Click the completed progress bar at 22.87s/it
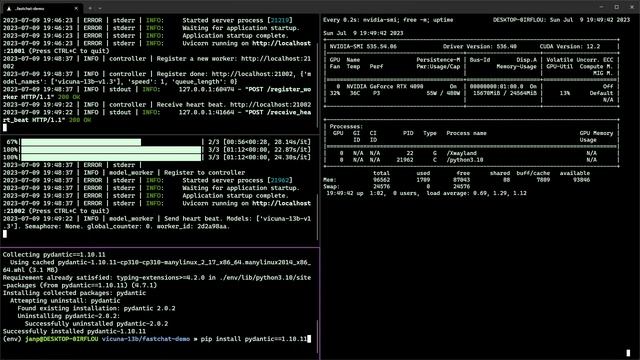The image size is (640, 360). [x=111, y=150]
